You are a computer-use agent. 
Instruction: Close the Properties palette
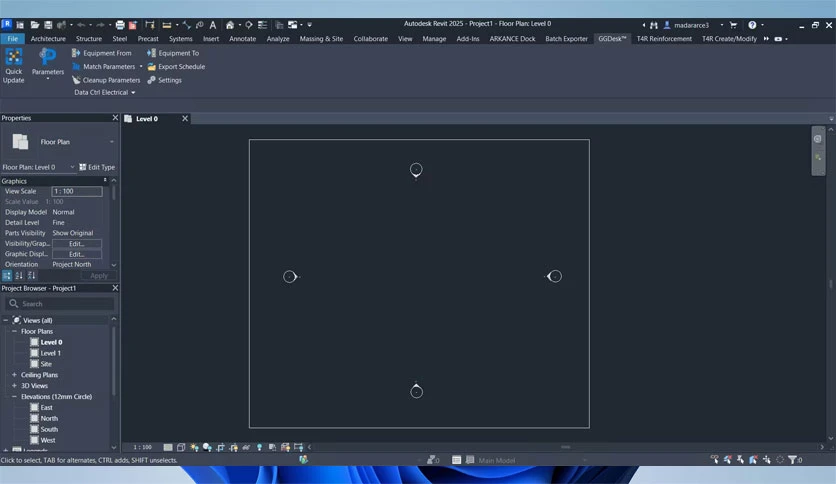click(x=115, y=118)
